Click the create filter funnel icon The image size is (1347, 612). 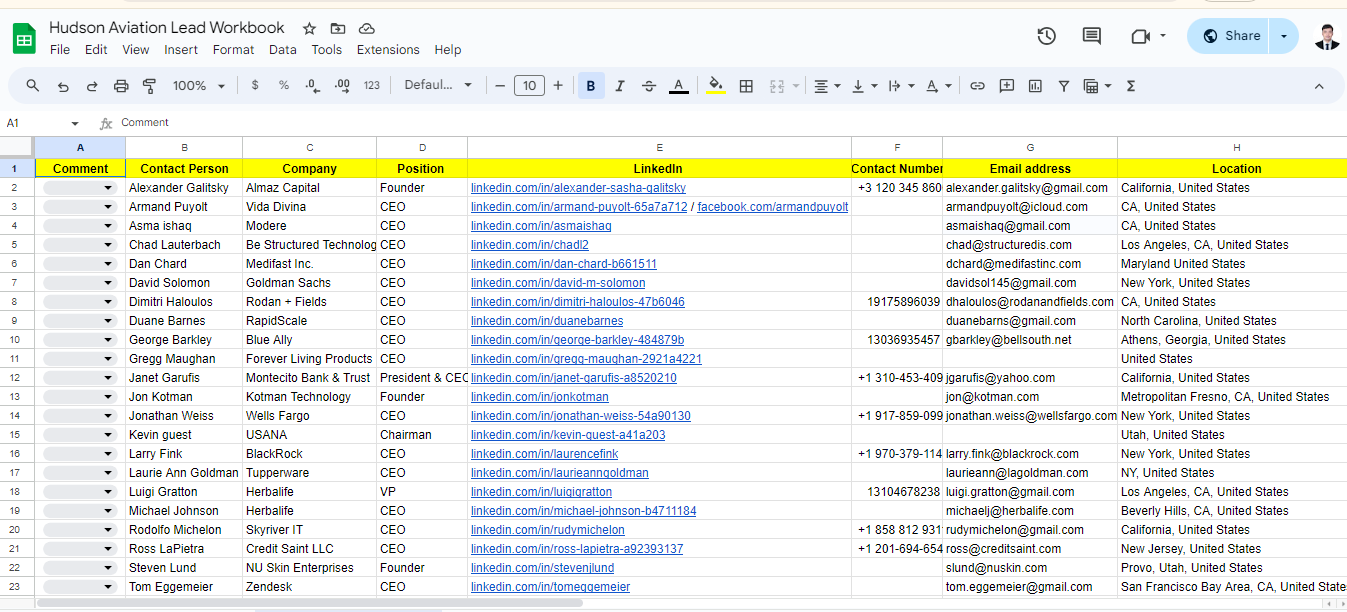tap(1064, 86)
